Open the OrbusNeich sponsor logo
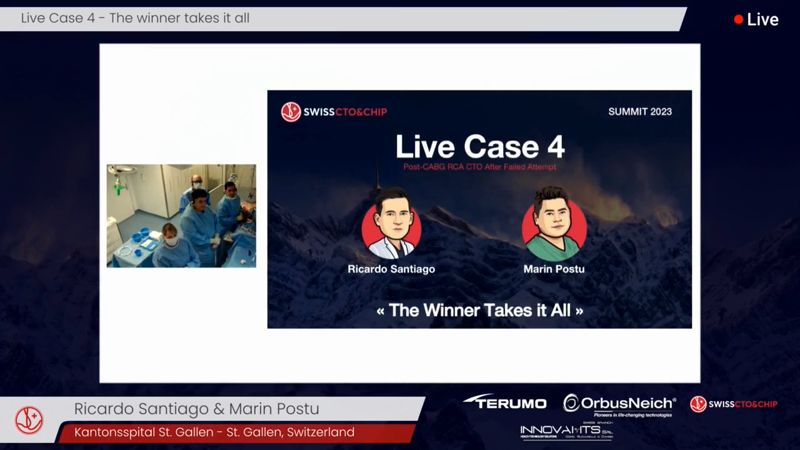Viewport: 800px width, 450px height. click(x=619, y=404)
